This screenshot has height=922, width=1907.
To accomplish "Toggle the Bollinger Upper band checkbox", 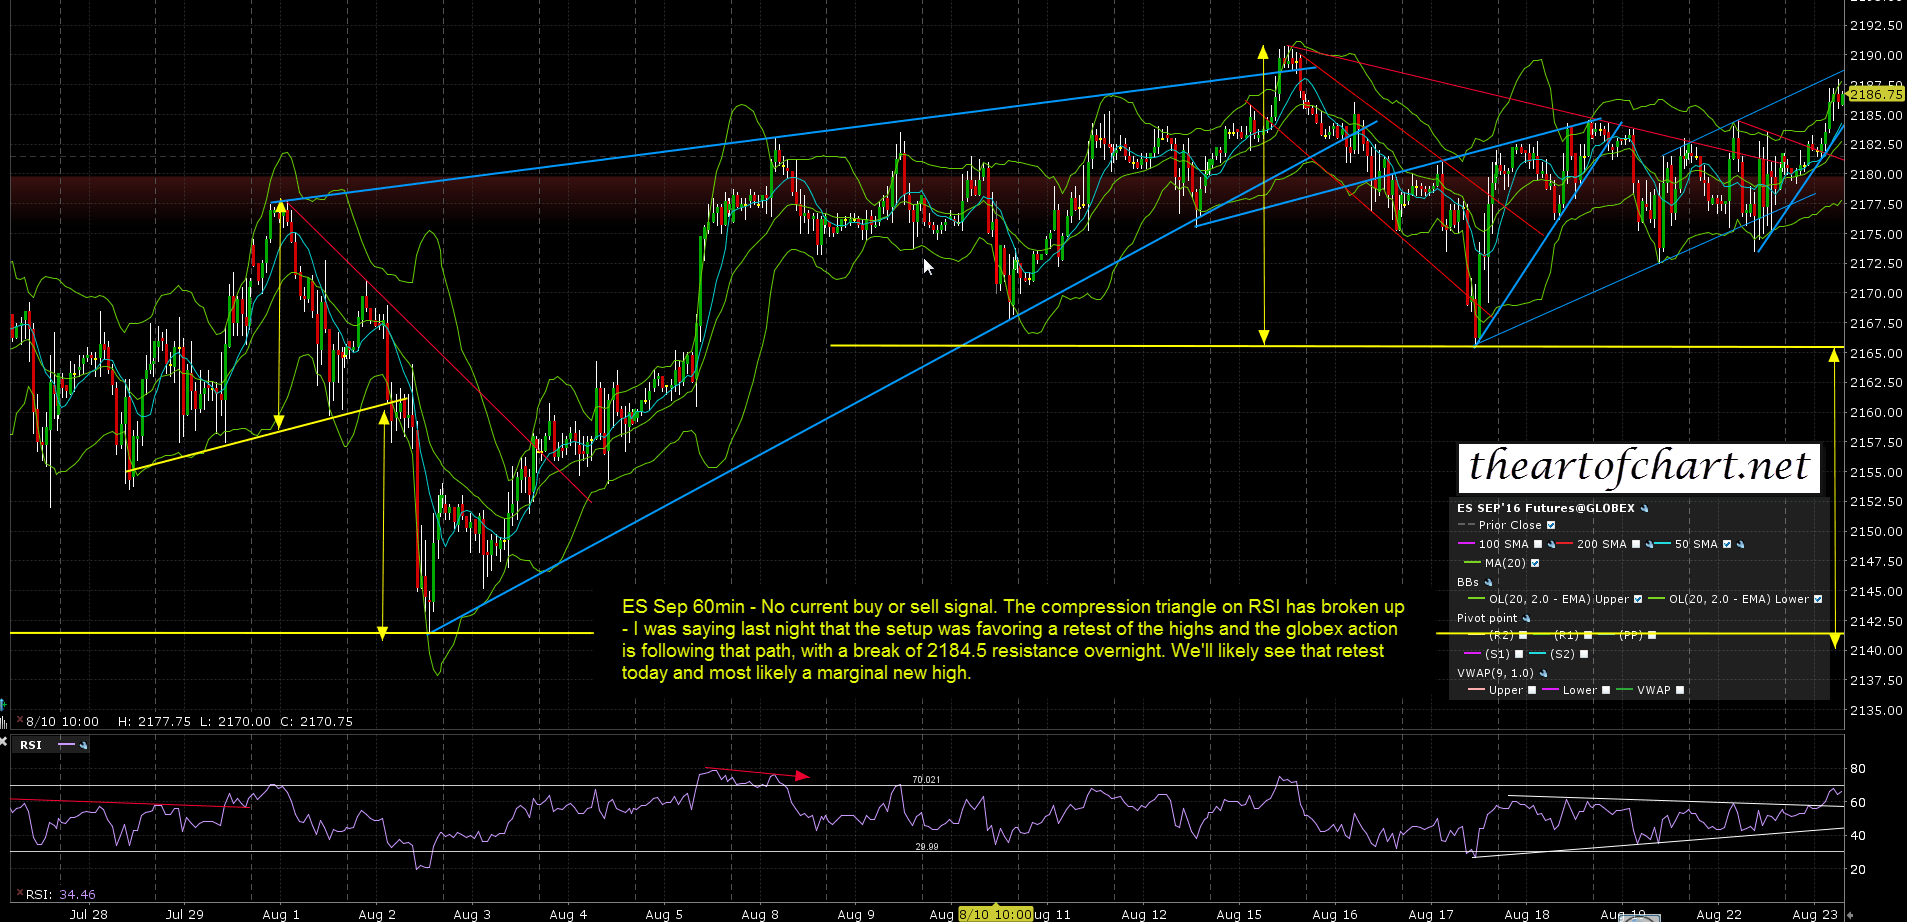I will [1637, 600].
